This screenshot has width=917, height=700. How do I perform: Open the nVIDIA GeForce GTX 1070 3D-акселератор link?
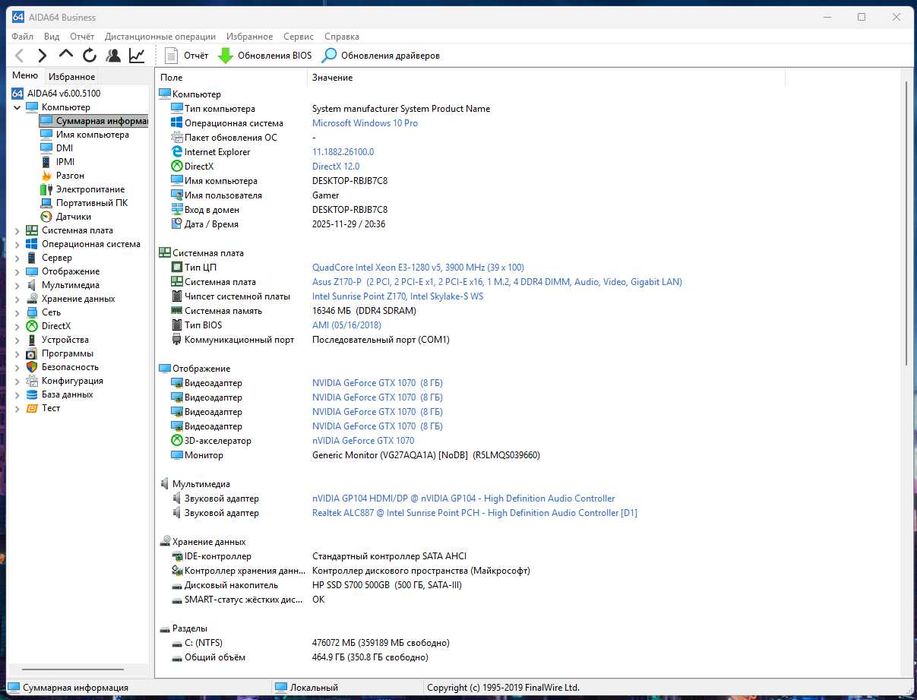[363, 440]
